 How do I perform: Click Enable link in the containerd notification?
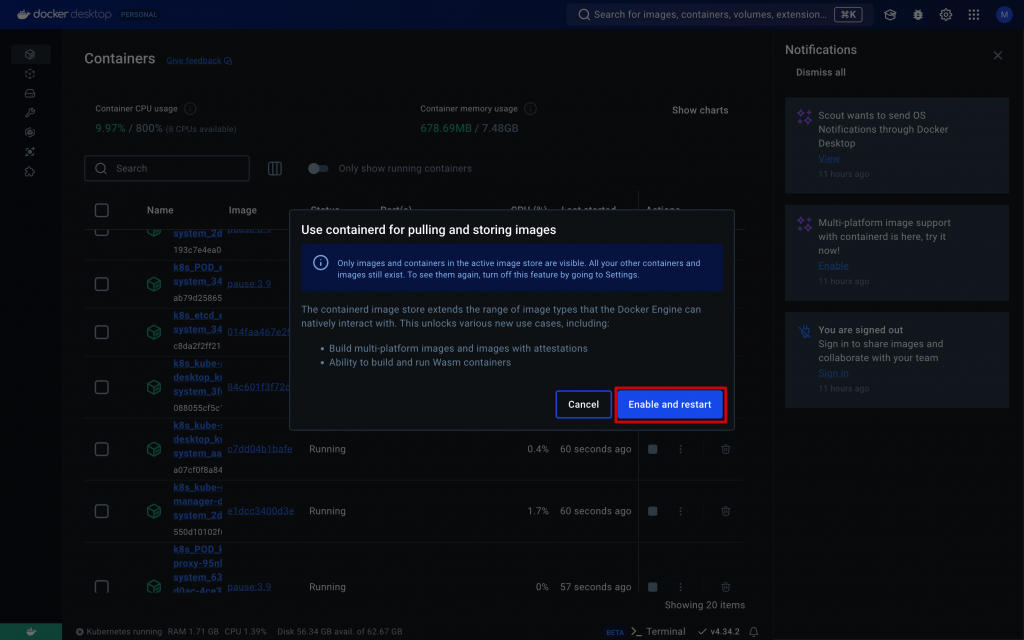coord(833,266)
